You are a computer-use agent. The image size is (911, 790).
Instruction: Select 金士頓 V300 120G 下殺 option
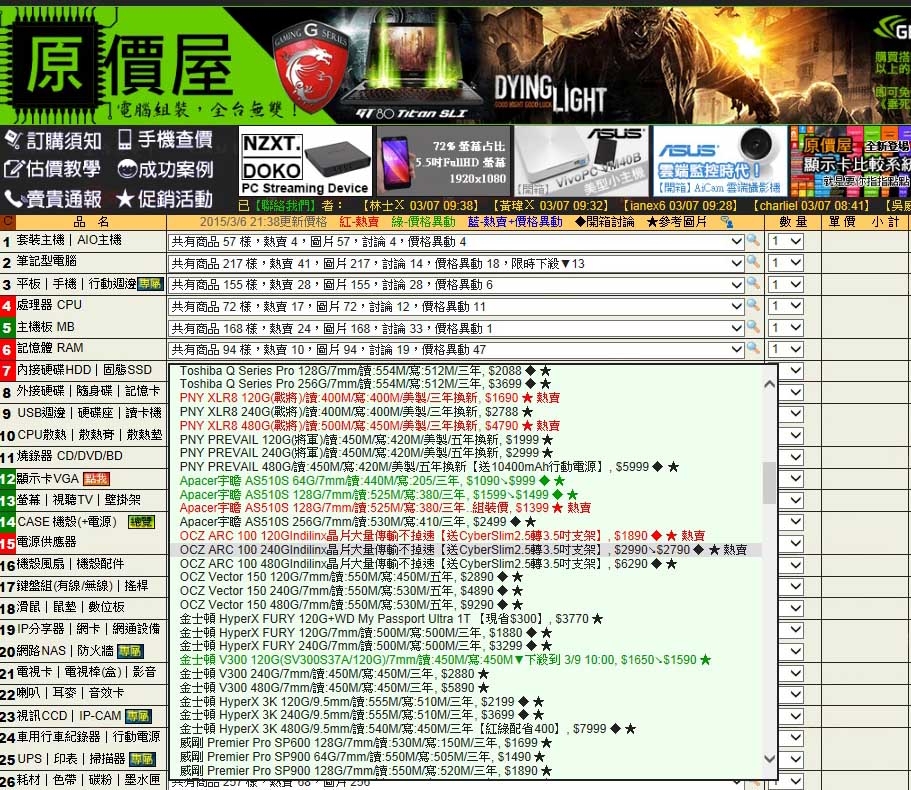(x=466, y=659)
